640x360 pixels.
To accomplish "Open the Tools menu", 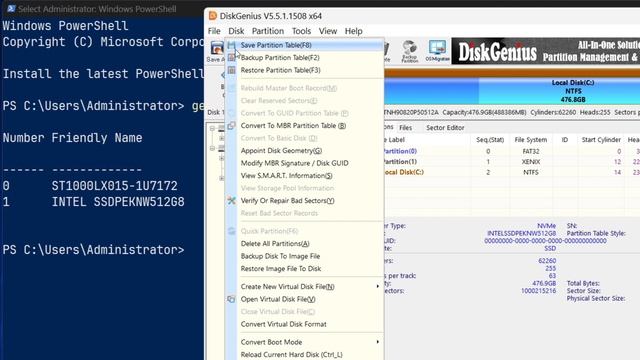I will [x=301, y=31].
